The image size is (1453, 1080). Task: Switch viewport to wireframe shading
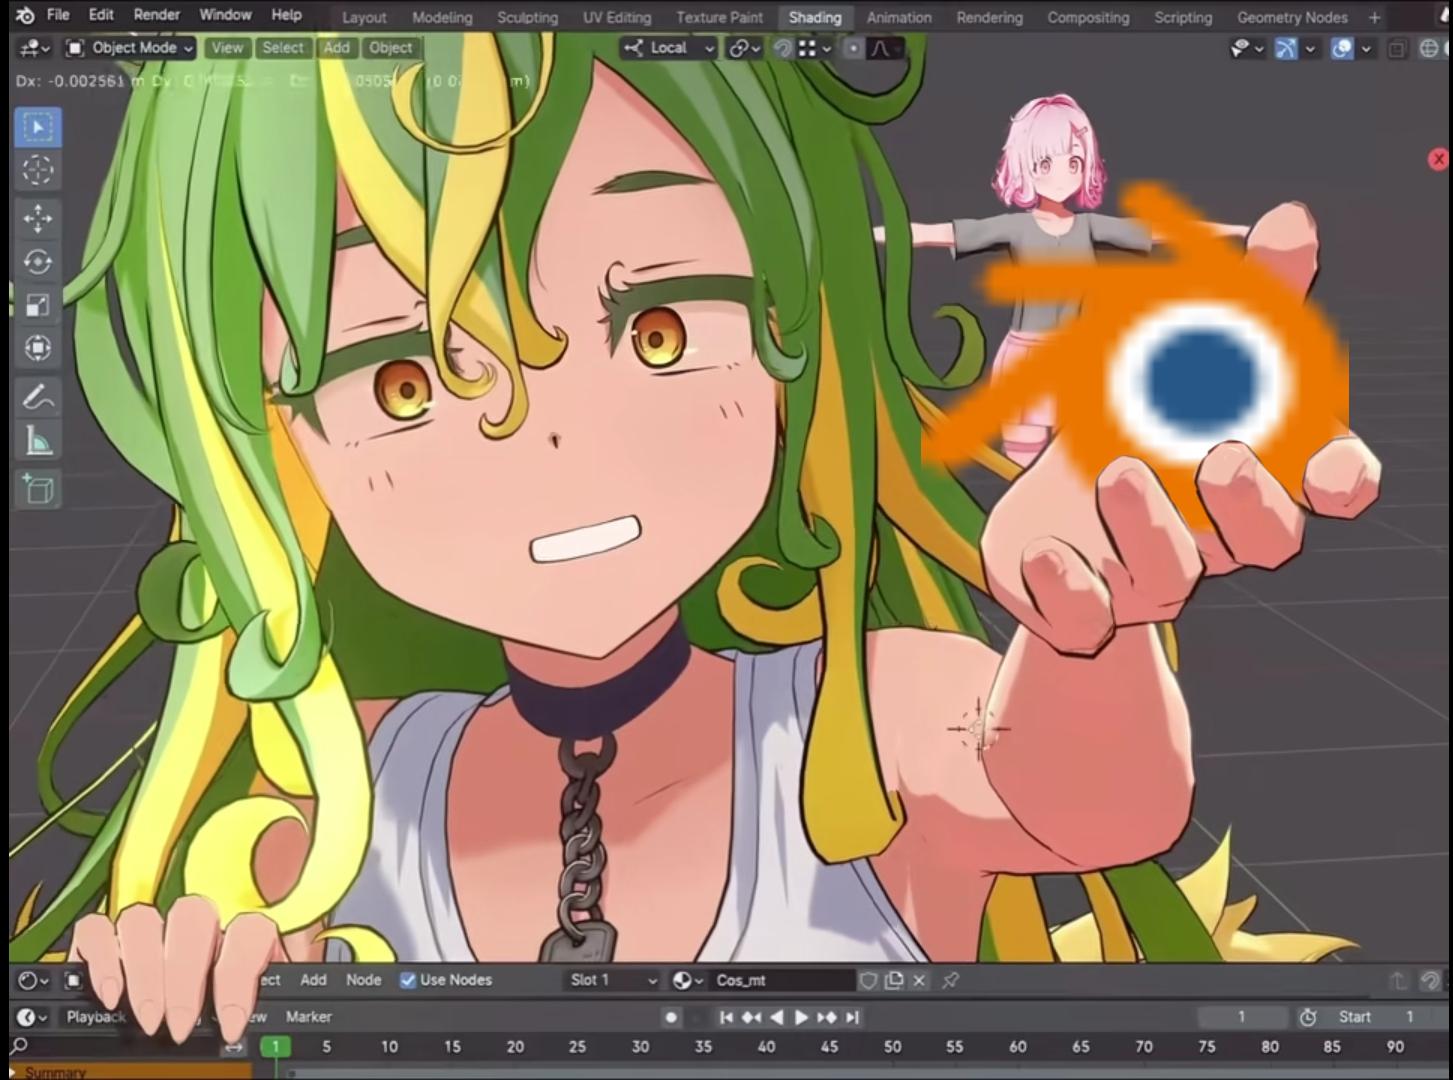1430,48
